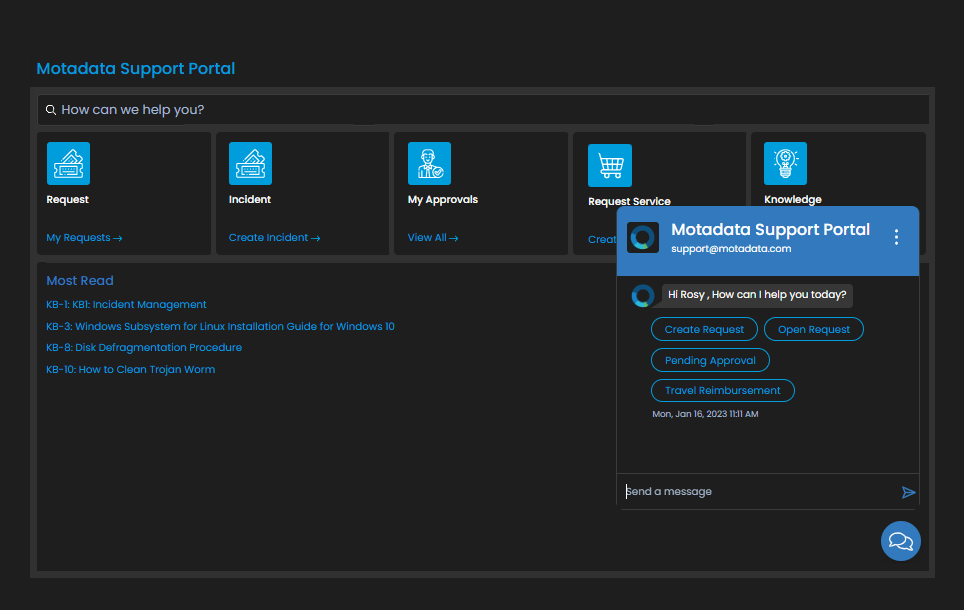This screenshot has width=964, height=610.
Task: Choose Open Request in chat
Action: coord(813,330)
